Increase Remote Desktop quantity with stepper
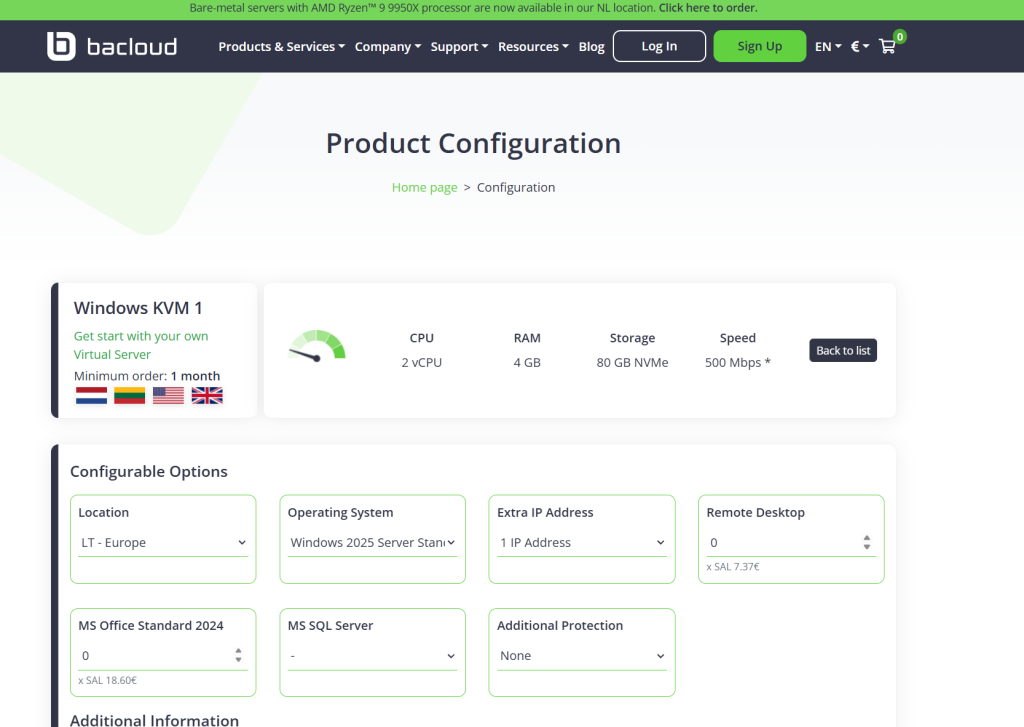This screenshot has height=727, width=1024. coord(867,538)
